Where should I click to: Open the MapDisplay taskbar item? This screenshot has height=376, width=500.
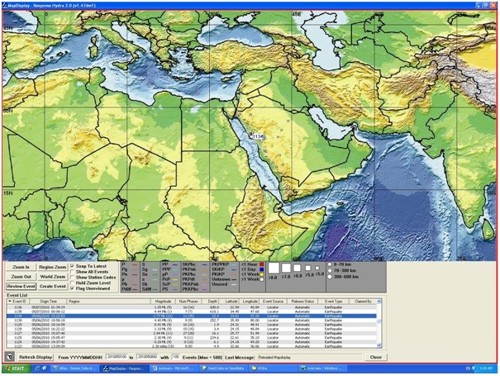(124, 369)
